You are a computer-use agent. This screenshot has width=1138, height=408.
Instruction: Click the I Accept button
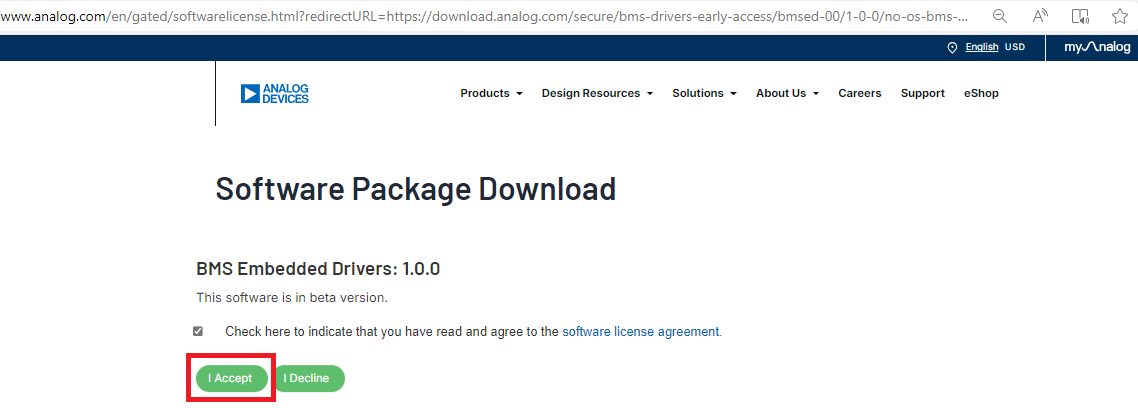[x=231, y=378]
